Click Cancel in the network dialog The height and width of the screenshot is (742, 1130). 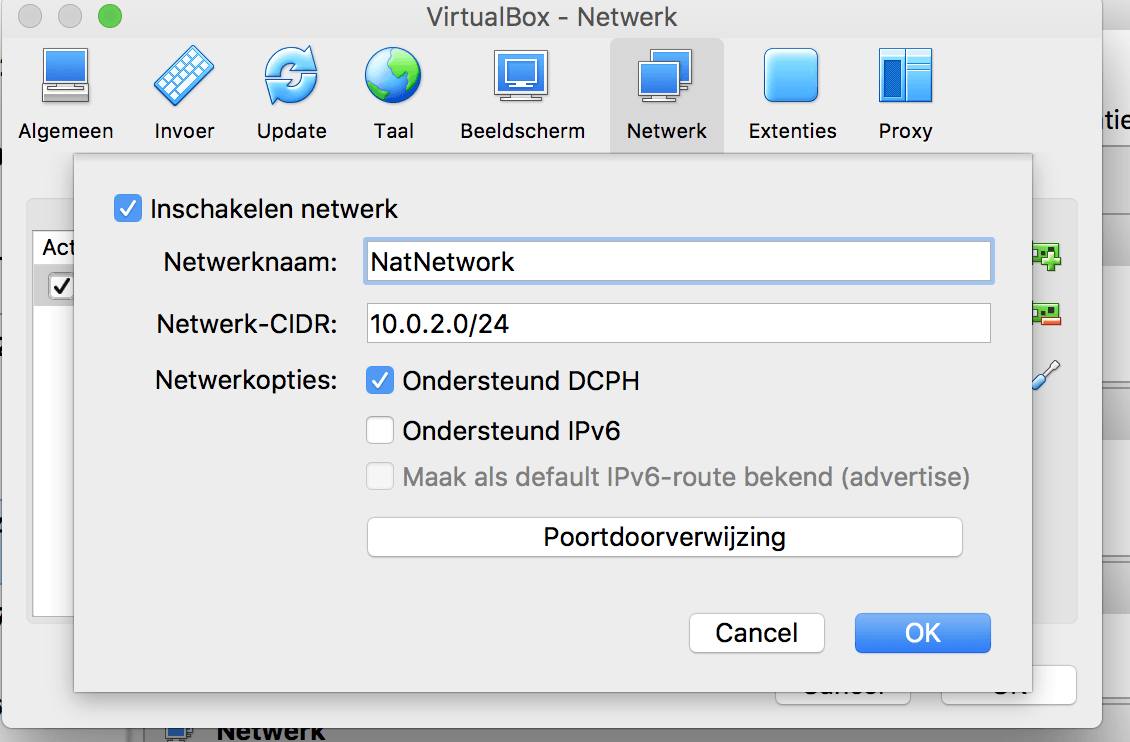click(756, 633)
